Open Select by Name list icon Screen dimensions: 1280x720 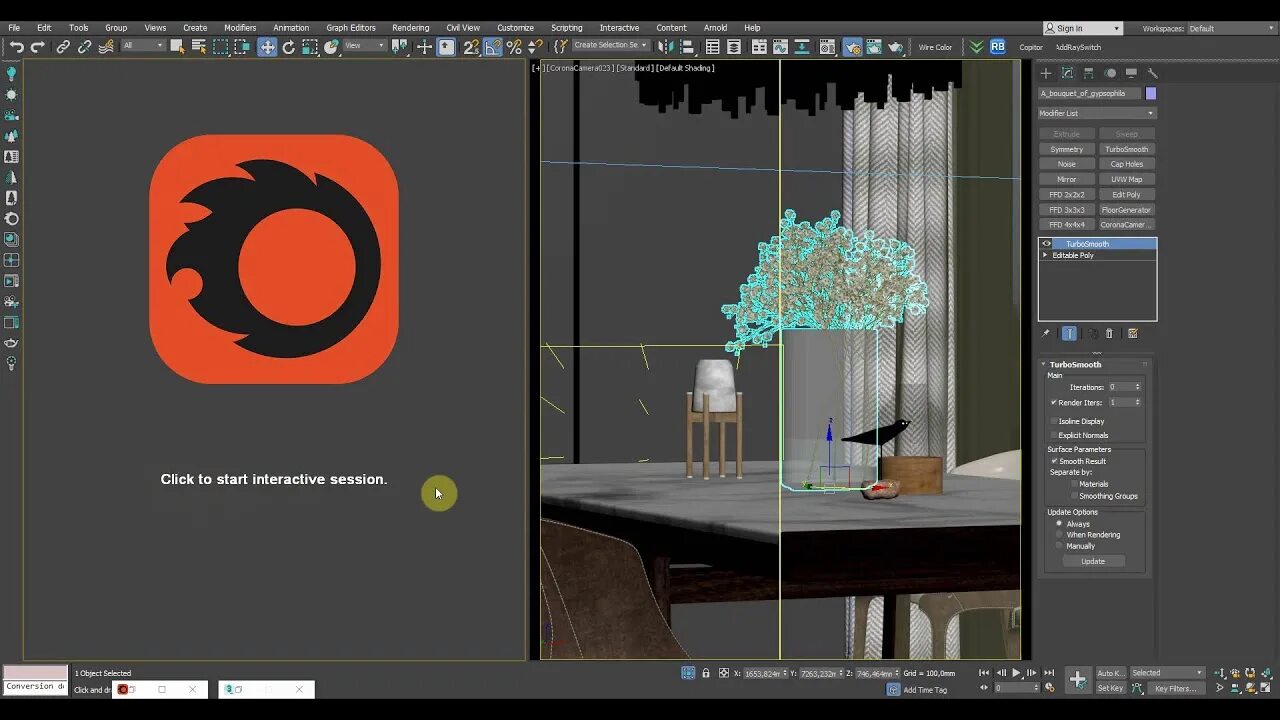click(199, 47)
